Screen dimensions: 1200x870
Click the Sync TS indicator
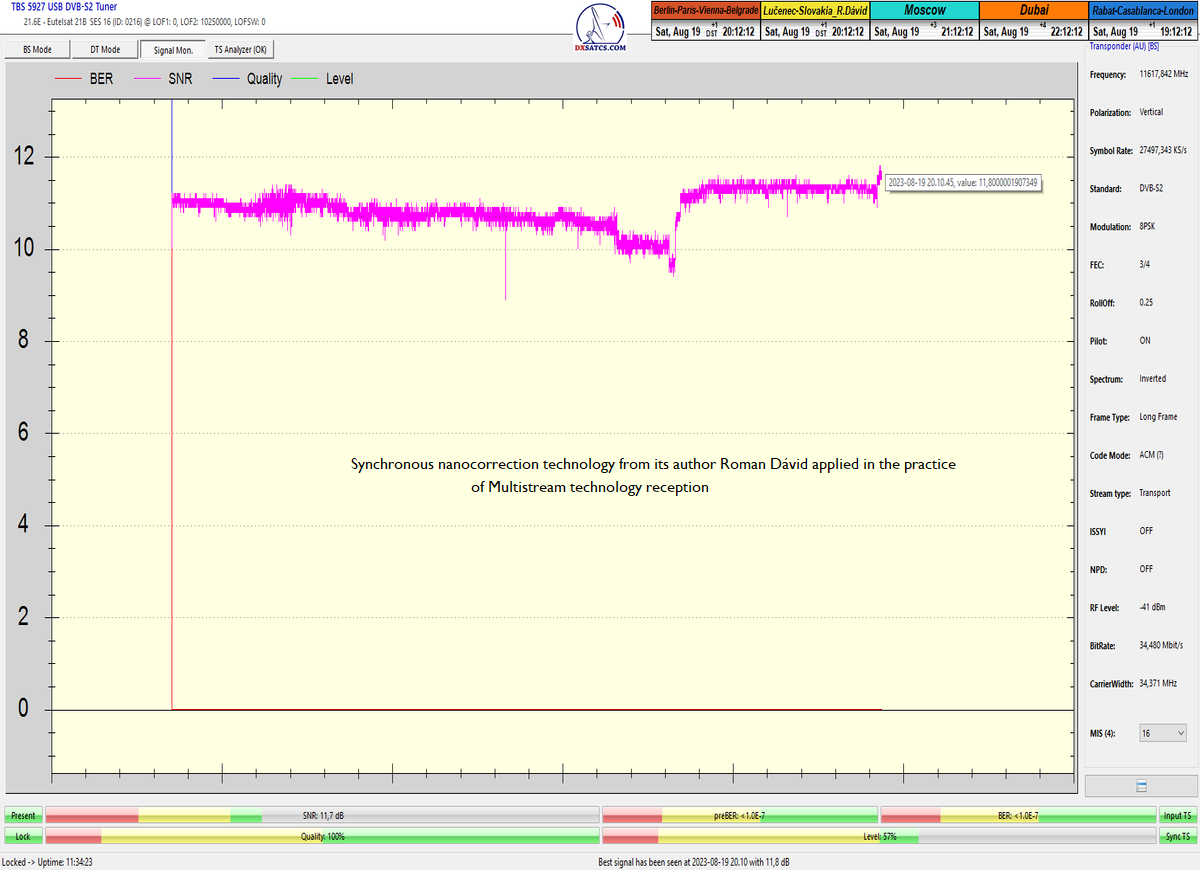coord(1177,836)
